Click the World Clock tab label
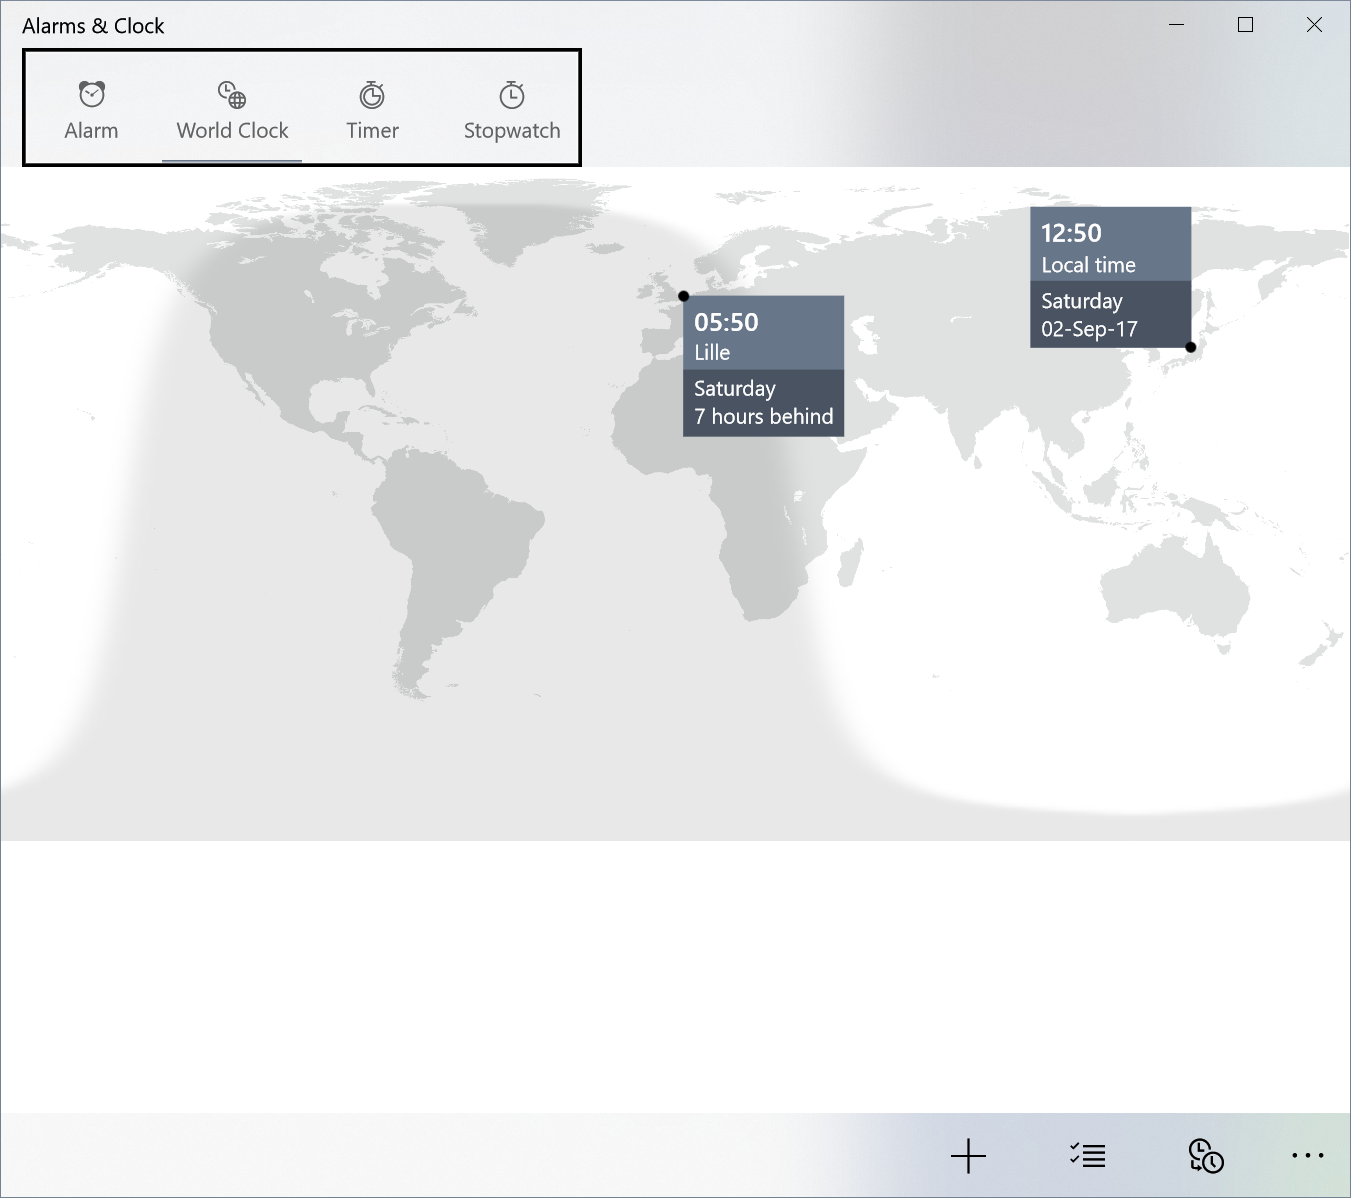 232,131
